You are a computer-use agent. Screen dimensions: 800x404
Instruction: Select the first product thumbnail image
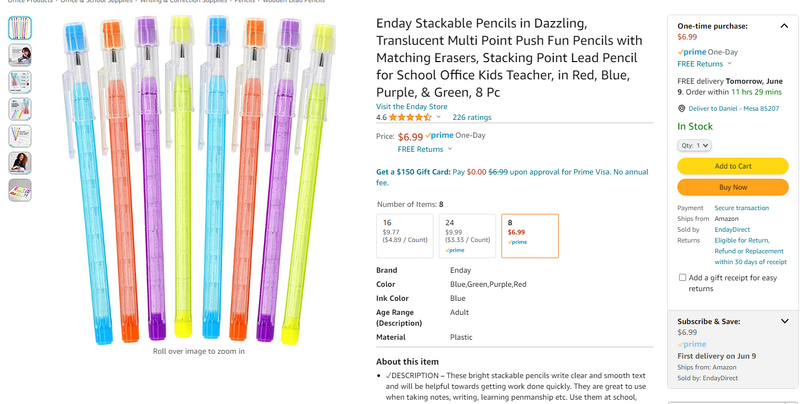point(20,28)
